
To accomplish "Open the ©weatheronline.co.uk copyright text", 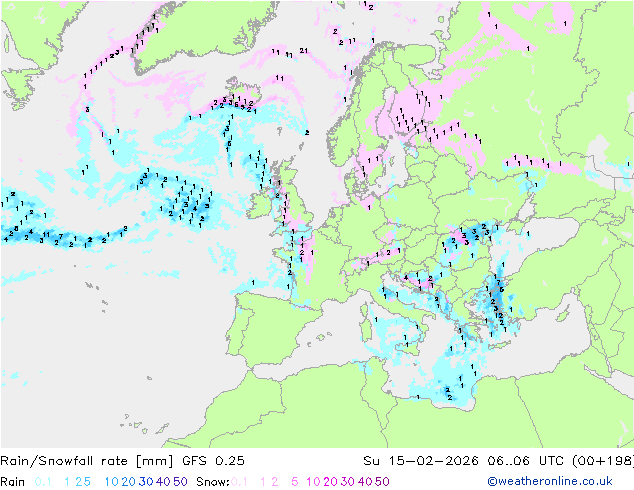I will pos(550,482).
